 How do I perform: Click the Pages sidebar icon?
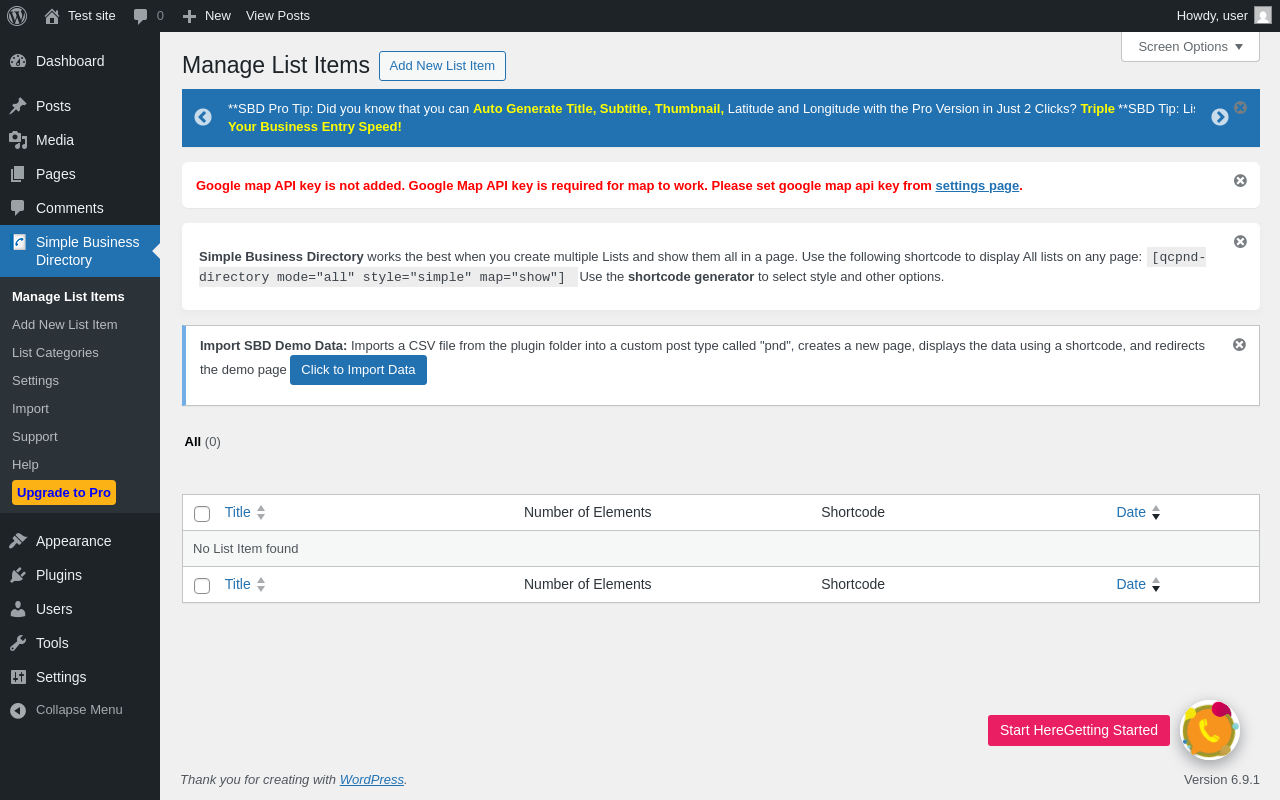(x=18, y=174)
